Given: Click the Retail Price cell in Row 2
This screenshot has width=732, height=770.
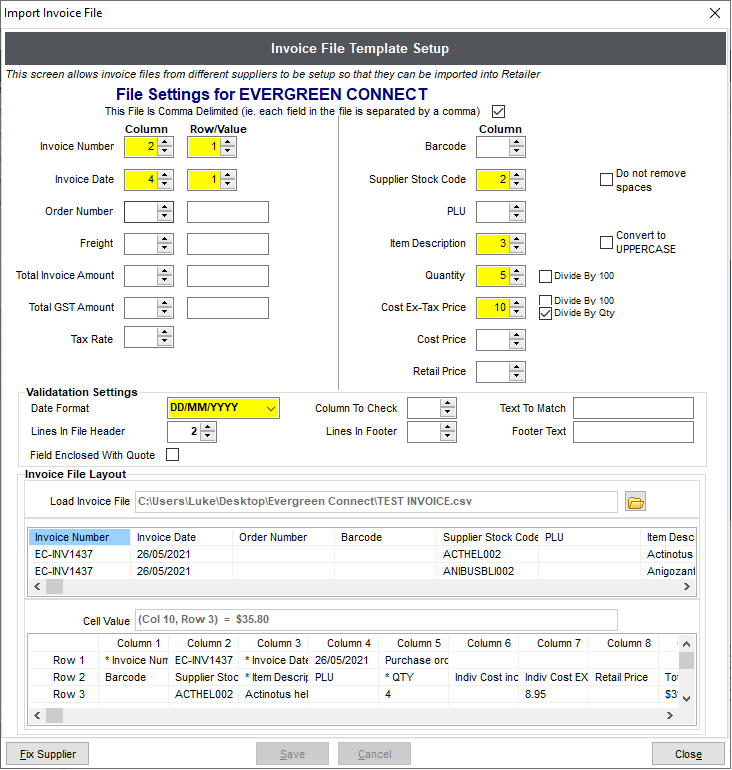Looking at the screenshot, I should [624, 677].
